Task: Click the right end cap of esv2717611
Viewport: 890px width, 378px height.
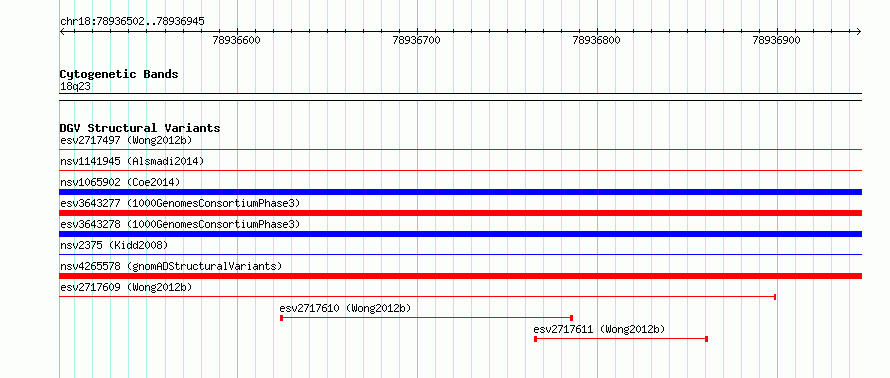Action: pyautogui.click(x=707, y=339)
